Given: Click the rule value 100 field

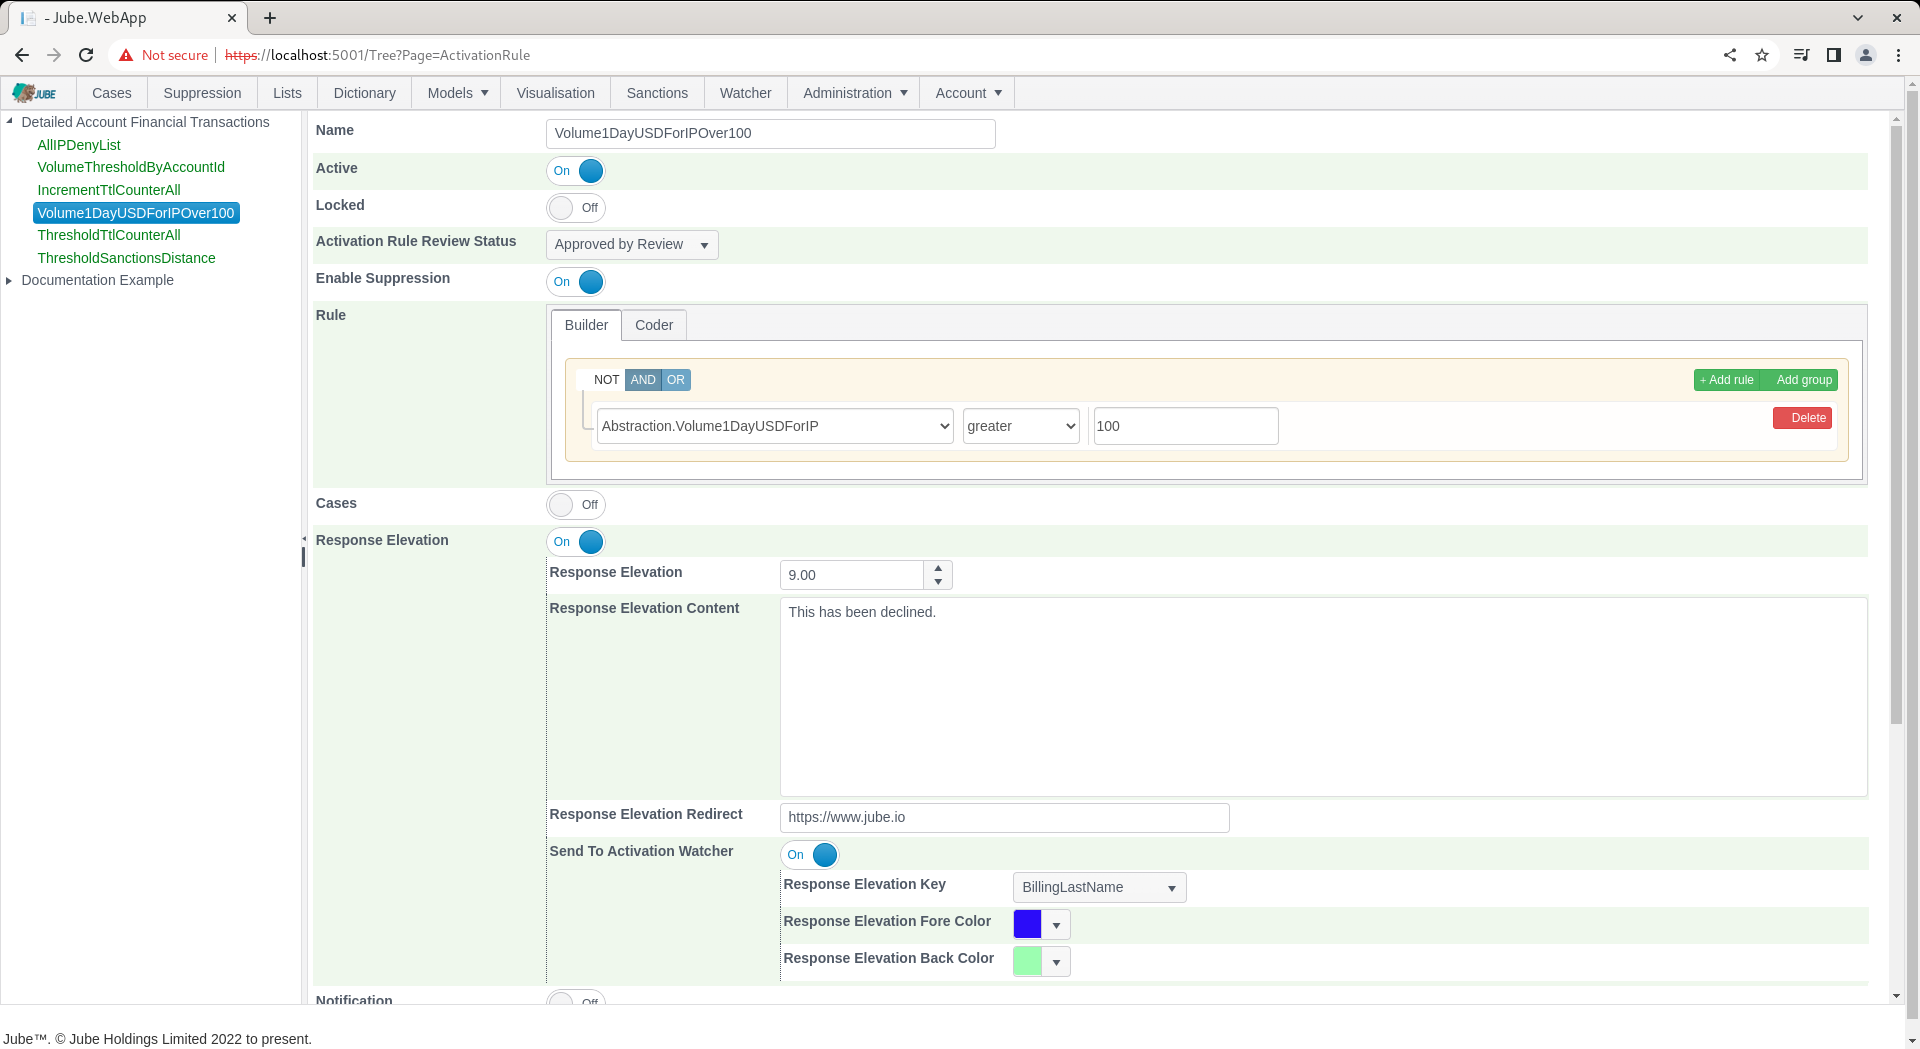Looking at the screenshot, I should pyautogui.click(x=1186, y=426).
